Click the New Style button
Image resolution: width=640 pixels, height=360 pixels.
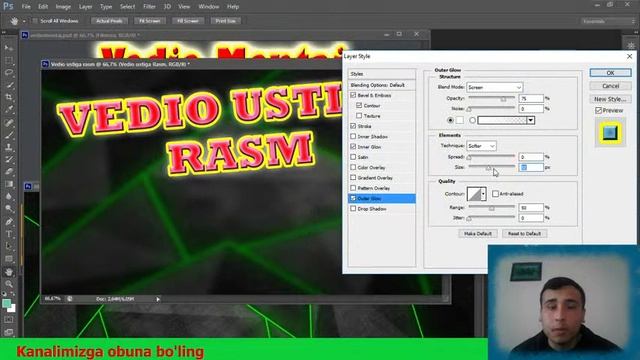[610, 99]
